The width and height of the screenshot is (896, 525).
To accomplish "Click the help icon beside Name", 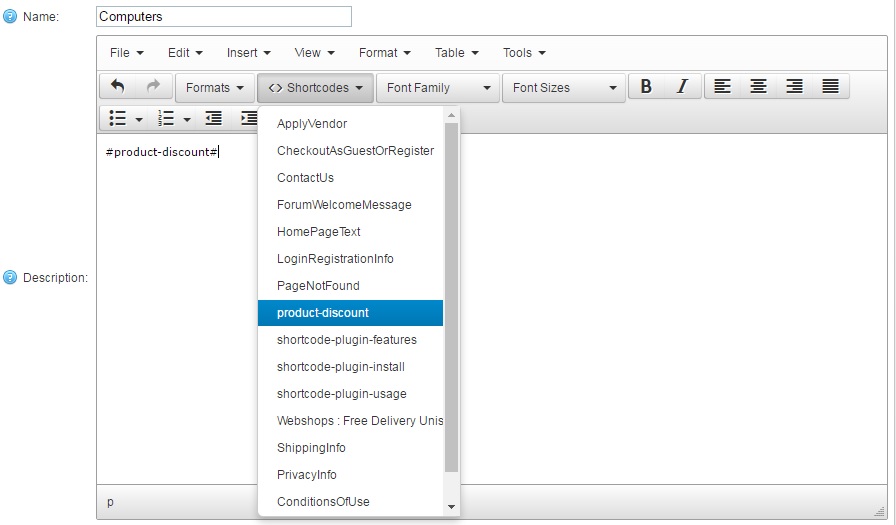I will [x=10, y=17].
